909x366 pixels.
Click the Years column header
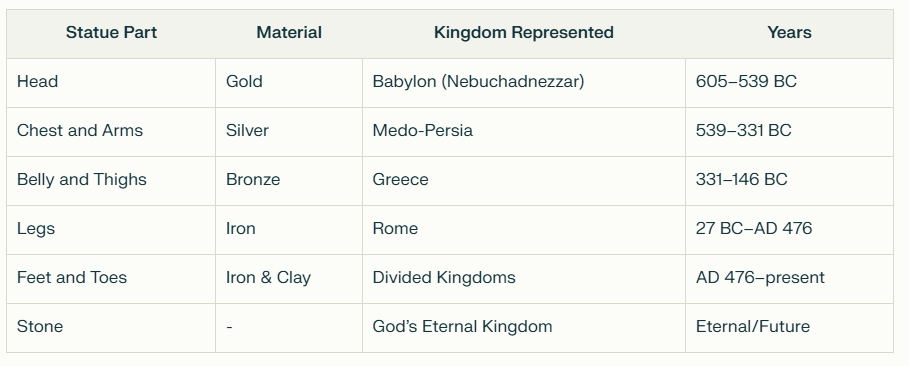click(x=789, y=33)
